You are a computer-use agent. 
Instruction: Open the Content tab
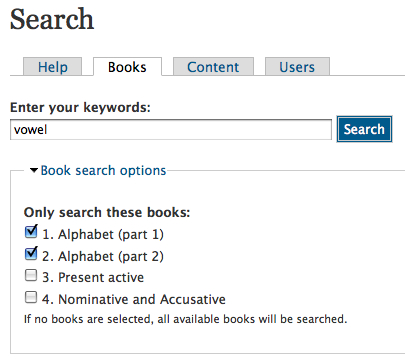pos(213,67)
